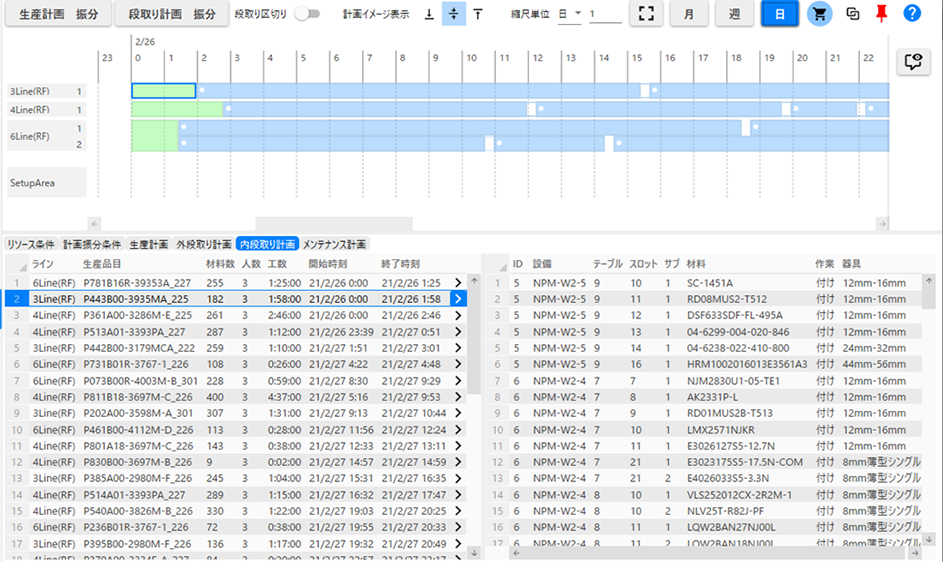This screenshot has width=943, height=562.
Task: Open the shopping cart icon
Action: pyautogui.click(x=820, y=14)
